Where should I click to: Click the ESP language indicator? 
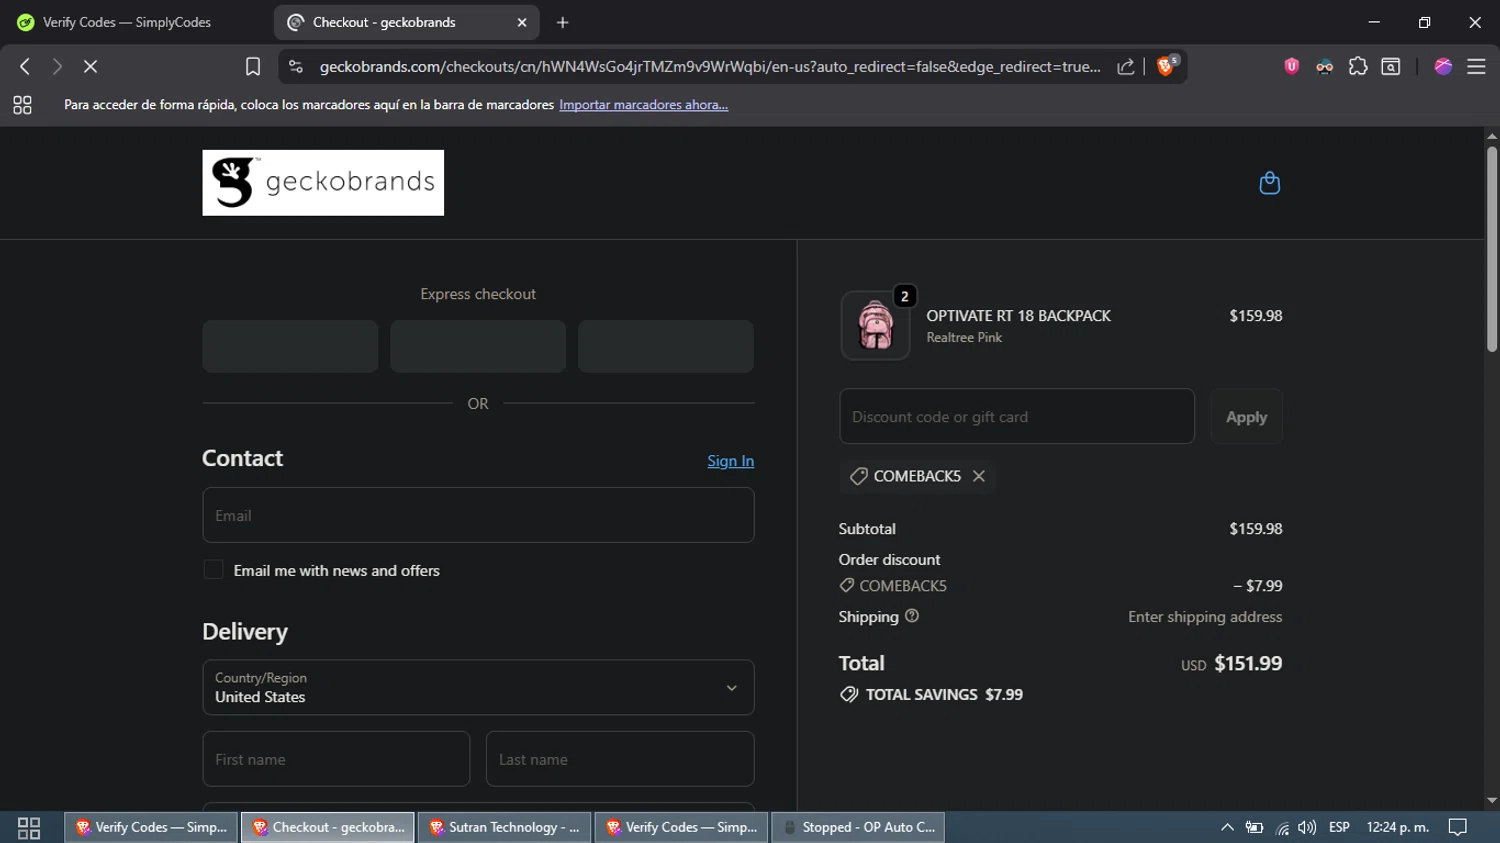coord(1339,827)
